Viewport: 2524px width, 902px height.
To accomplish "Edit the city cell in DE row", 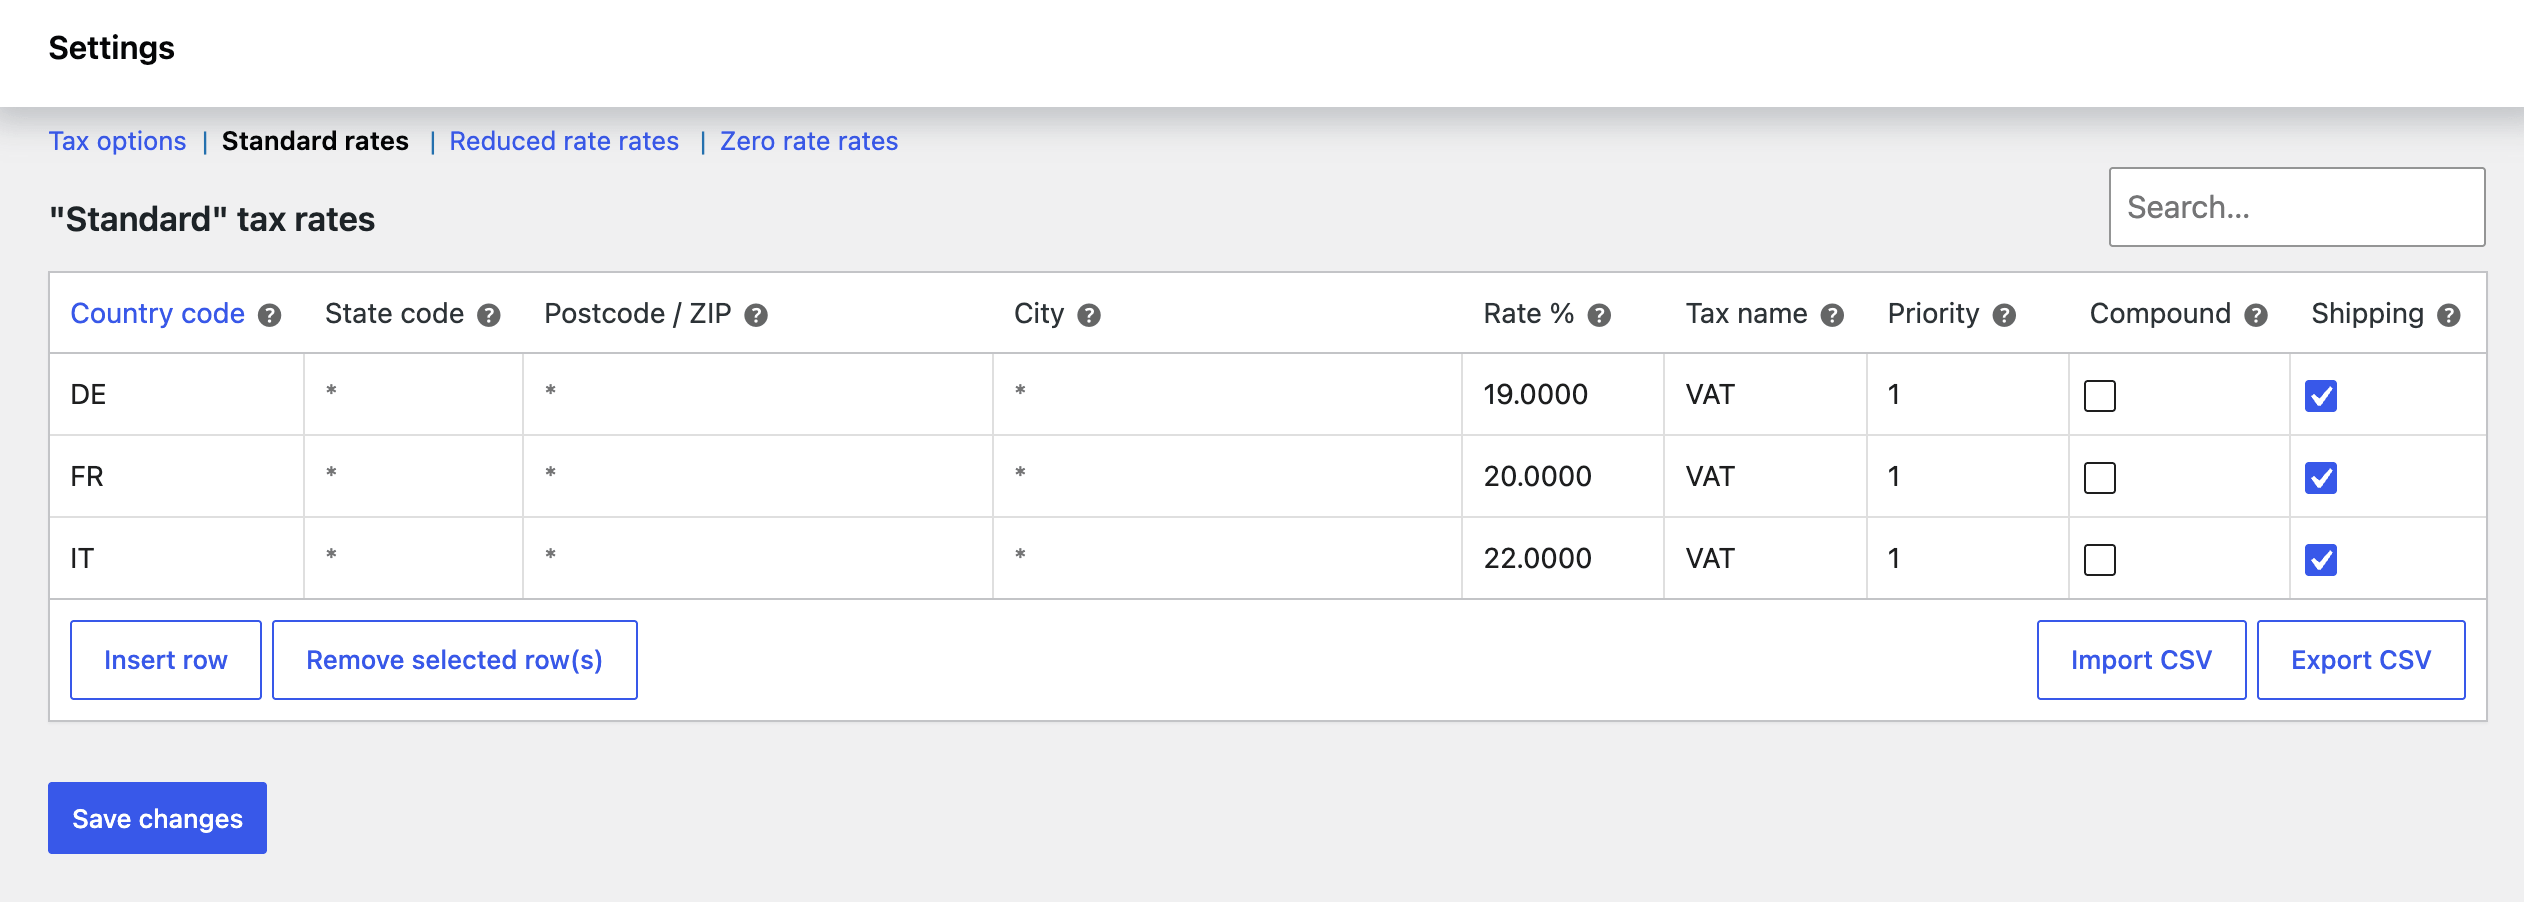I will point(1228,394).
